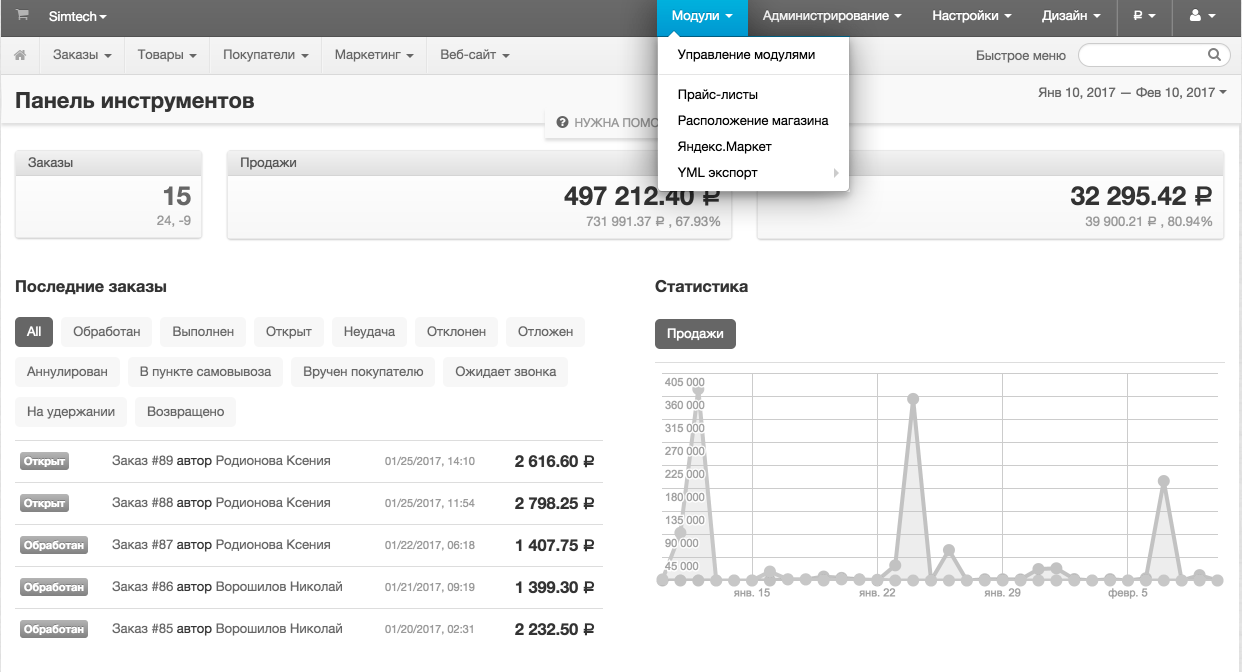Viewport: 1242px width, 672px height.
Task: Click total value 32 295.42 ₽
Action: 1141,197
